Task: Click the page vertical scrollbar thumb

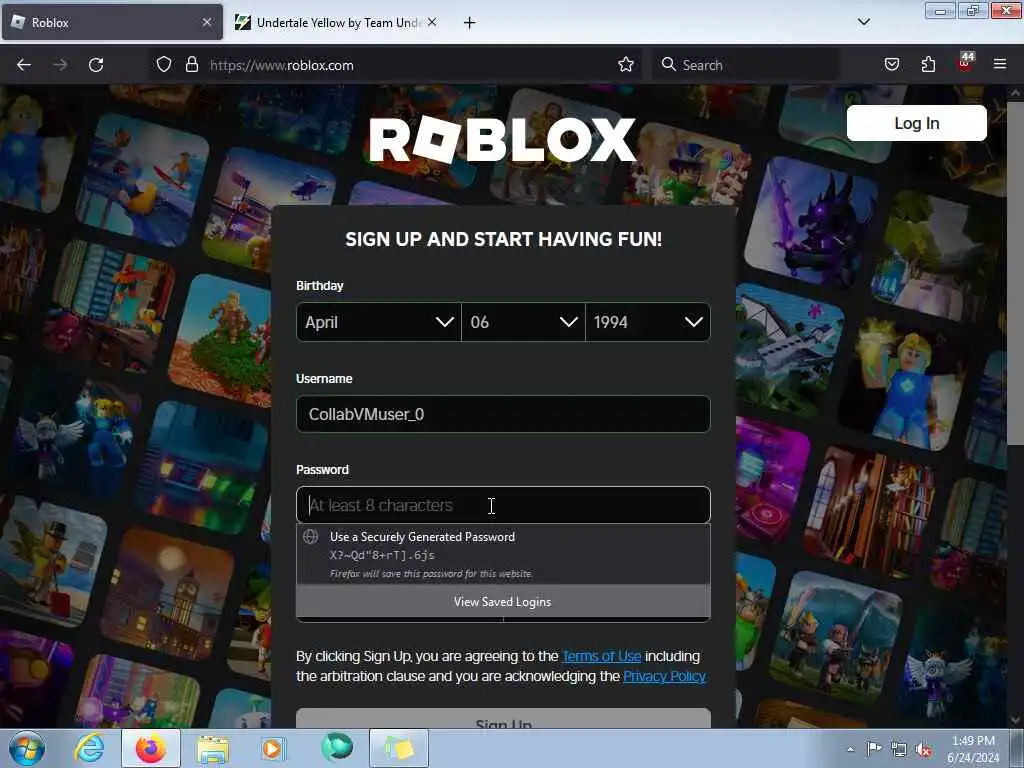Action: click(x=1015, y=273)
